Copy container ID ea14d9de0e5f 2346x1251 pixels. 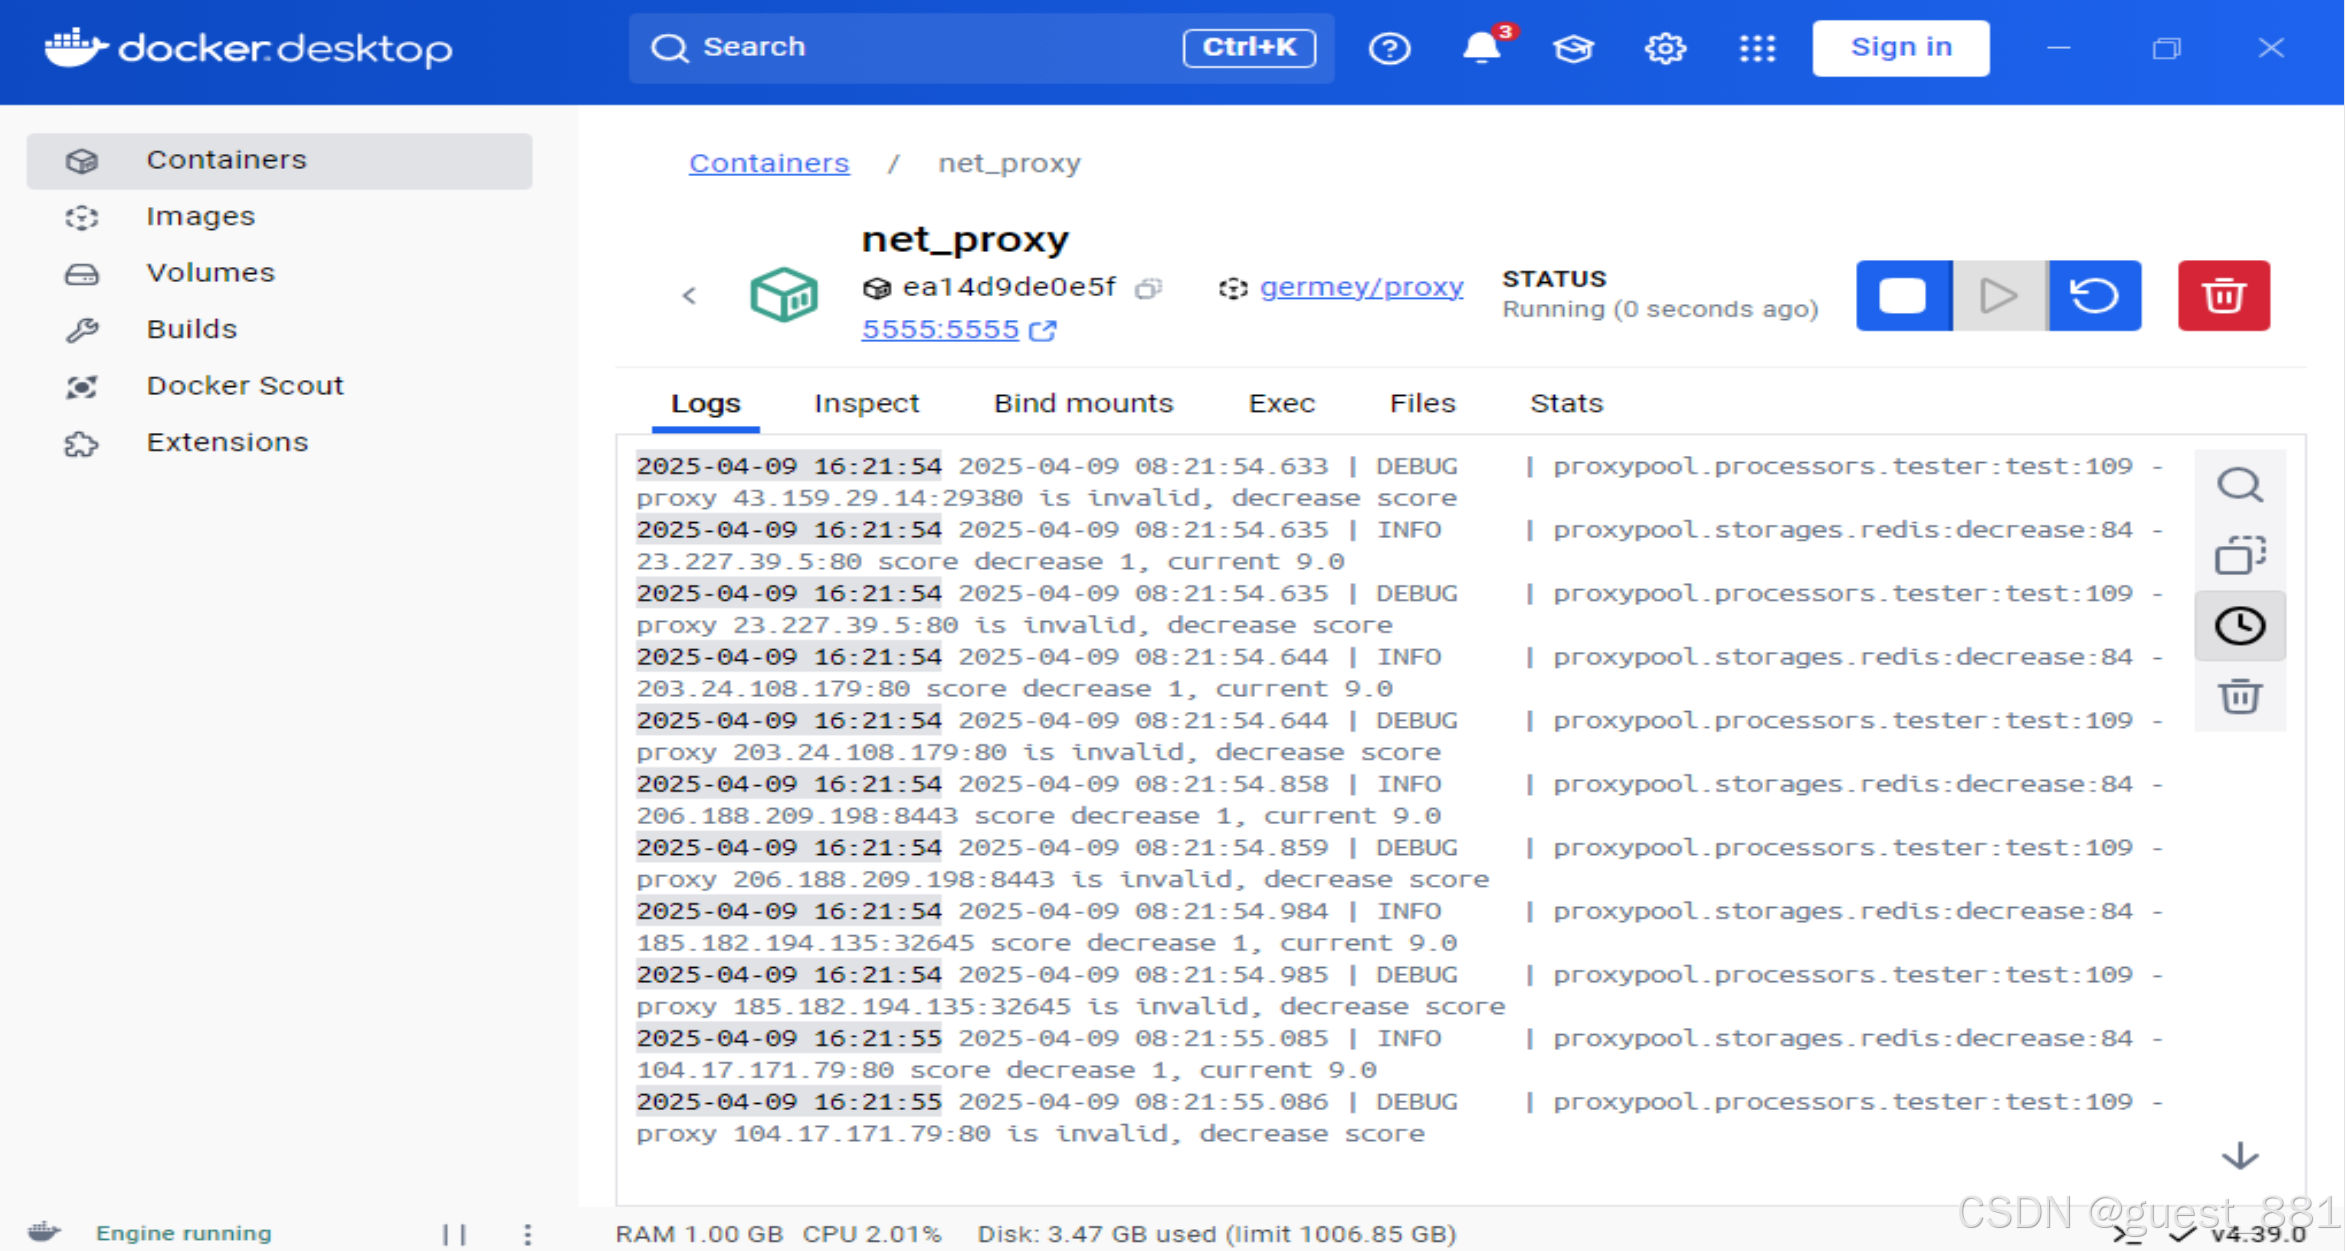click(x=1148, y=289)
